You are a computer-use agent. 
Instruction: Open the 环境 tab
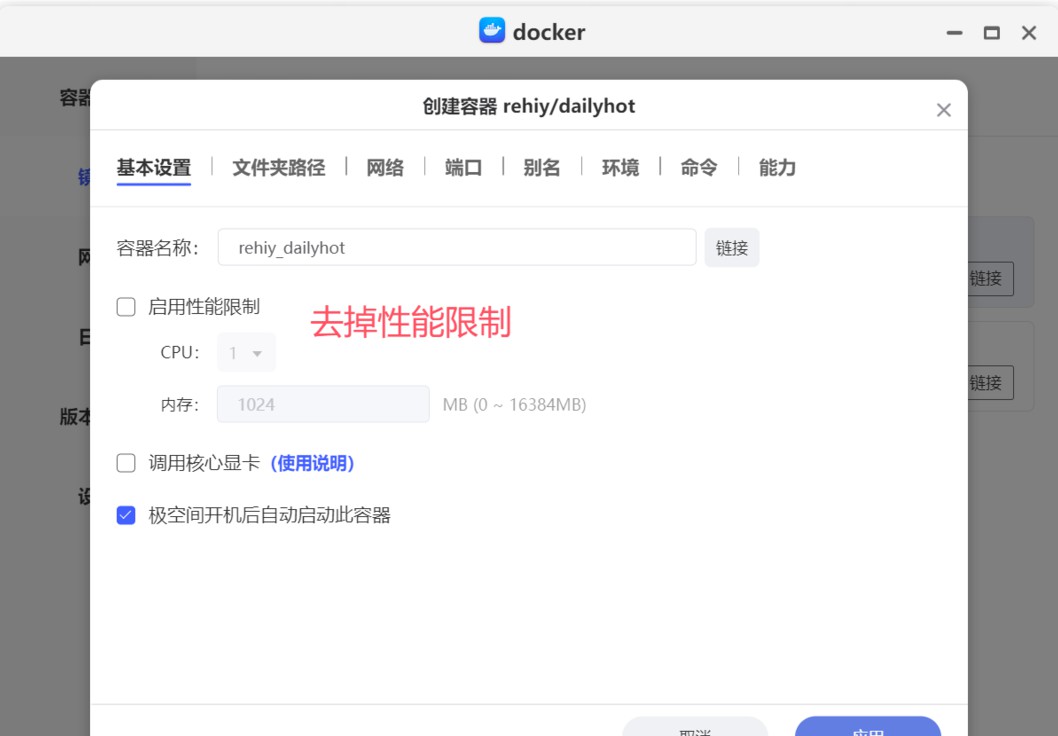(620, 167)
